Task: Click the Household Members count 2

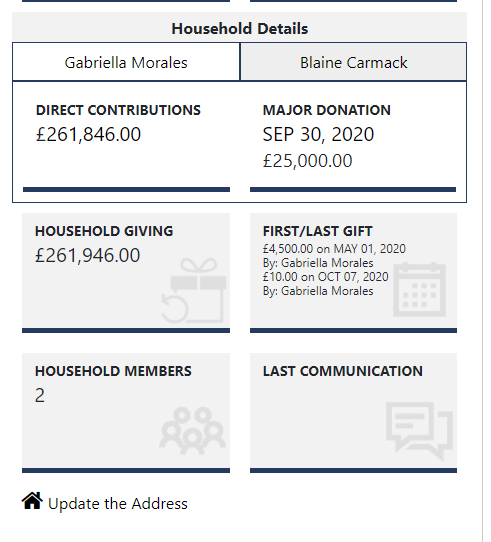Action: (x=40, y=395)
